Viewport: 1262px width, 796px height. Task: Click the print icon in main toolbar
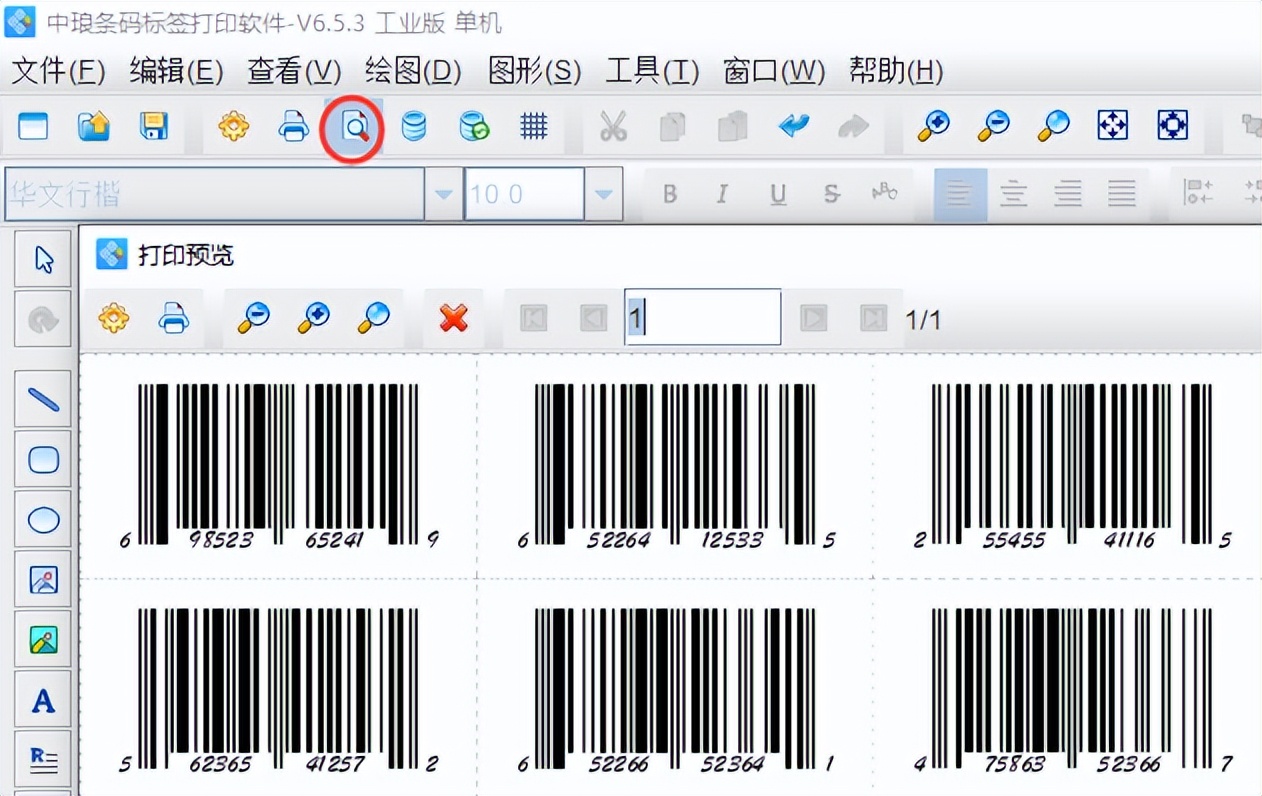pyautogui.click(x=293, y=126)
